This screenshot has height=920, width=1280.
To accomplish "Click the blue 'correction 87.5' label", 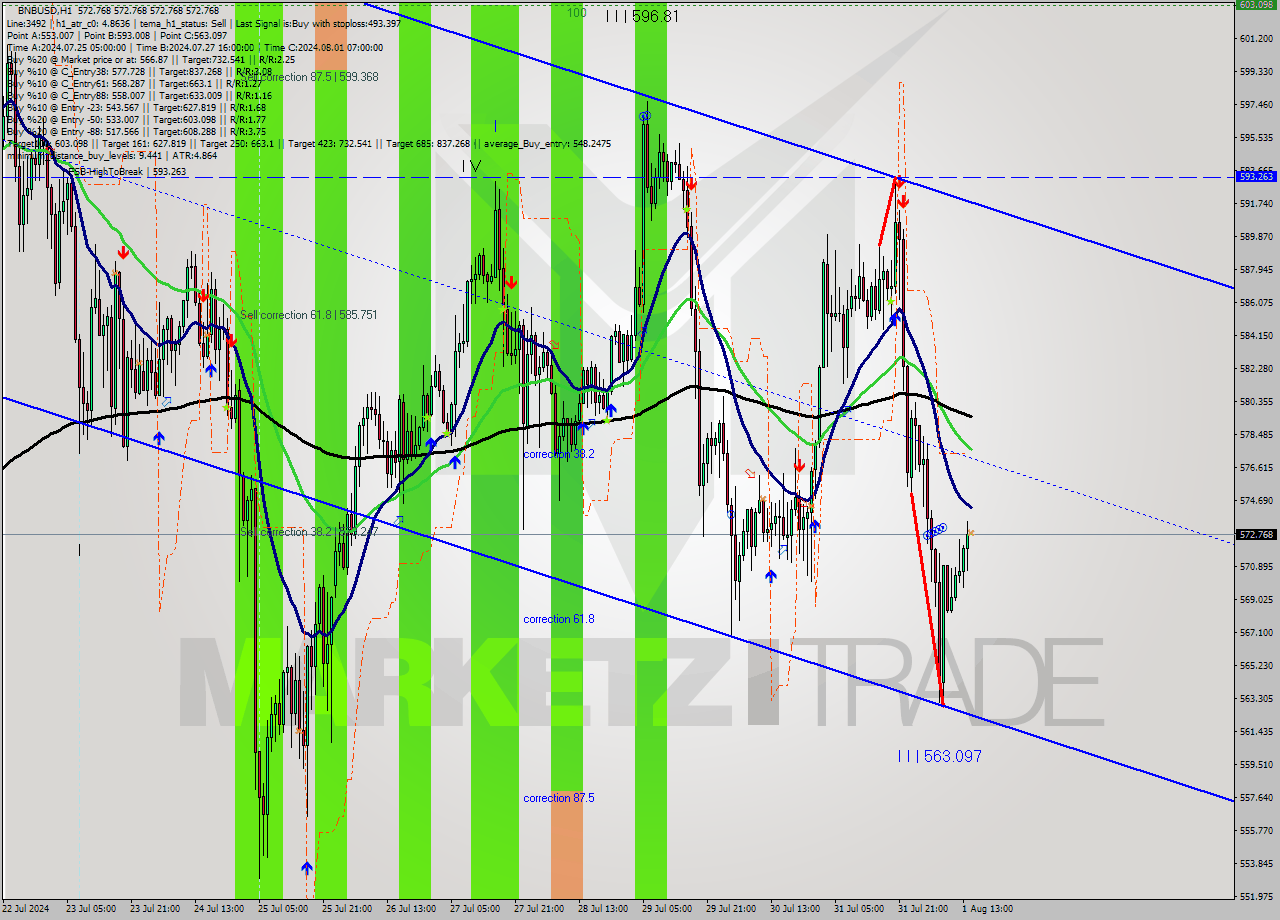I will 559,798.
